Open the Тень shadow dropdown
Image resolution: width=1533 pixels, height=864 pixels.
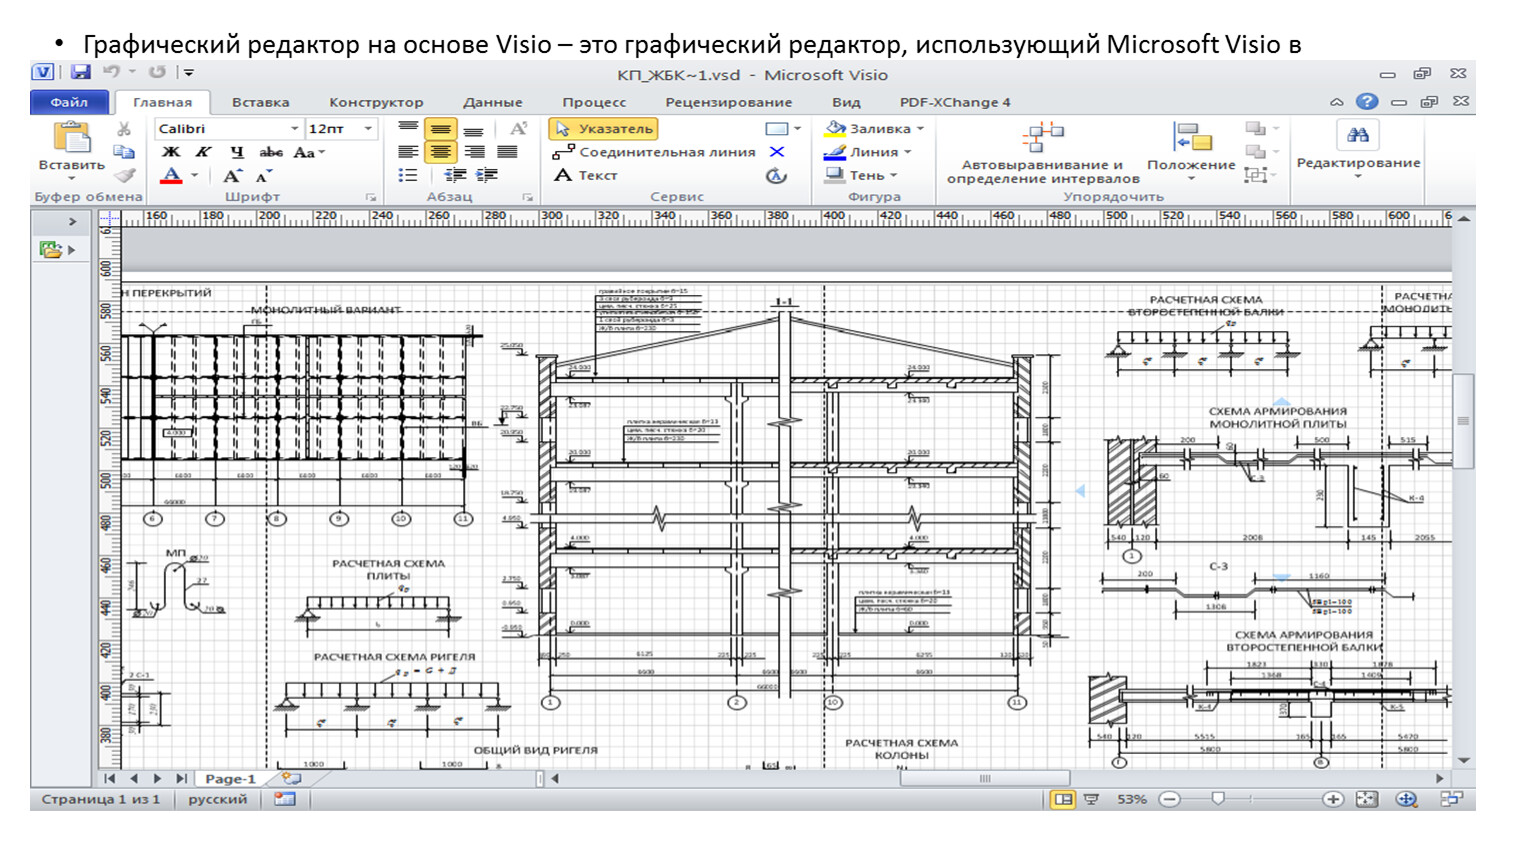(x=861, y=175)
